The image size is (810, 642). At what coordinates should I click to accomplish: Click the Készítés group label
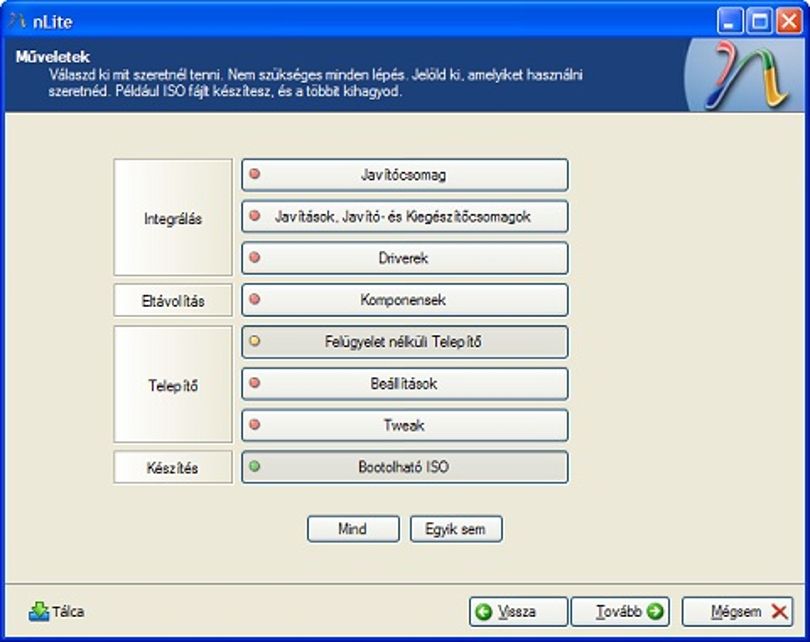(x=173, y=467)
